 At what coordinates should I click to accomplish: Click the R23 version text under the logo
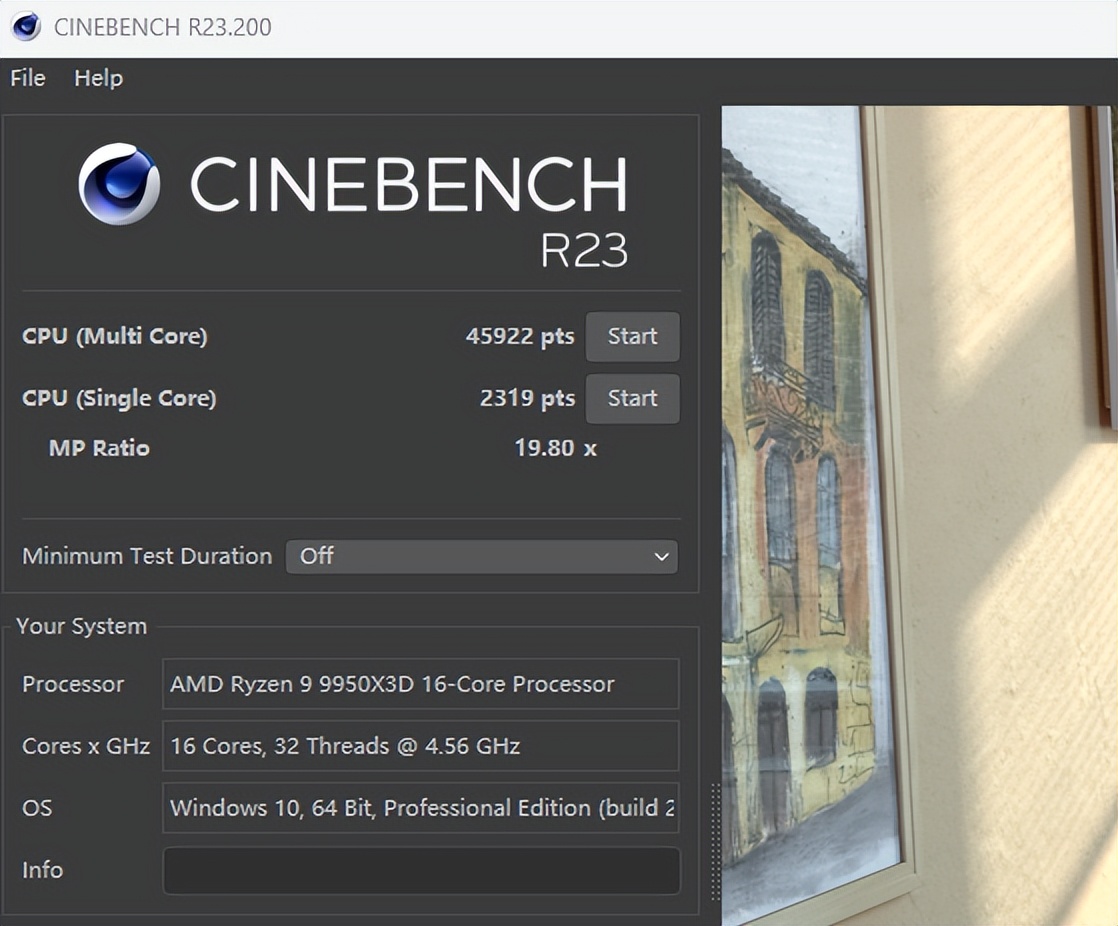584,250
